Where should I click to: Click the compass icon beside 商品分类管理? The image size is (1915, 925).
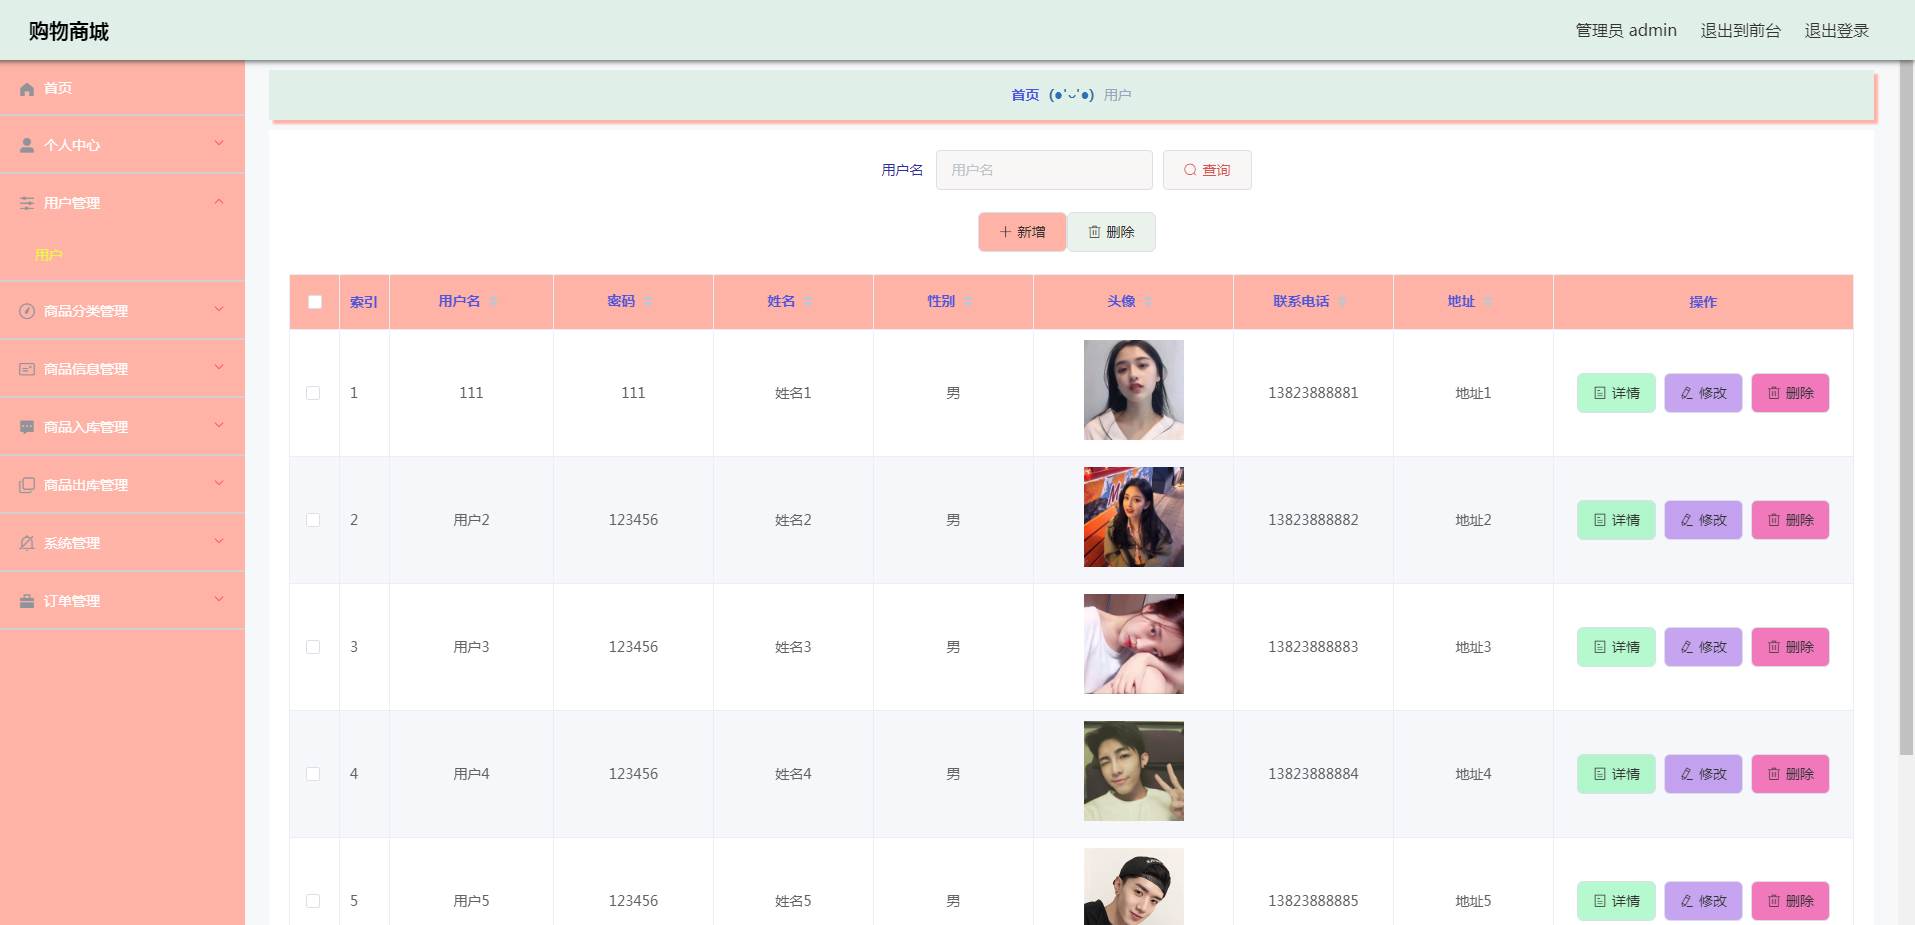tap(27, 312)
